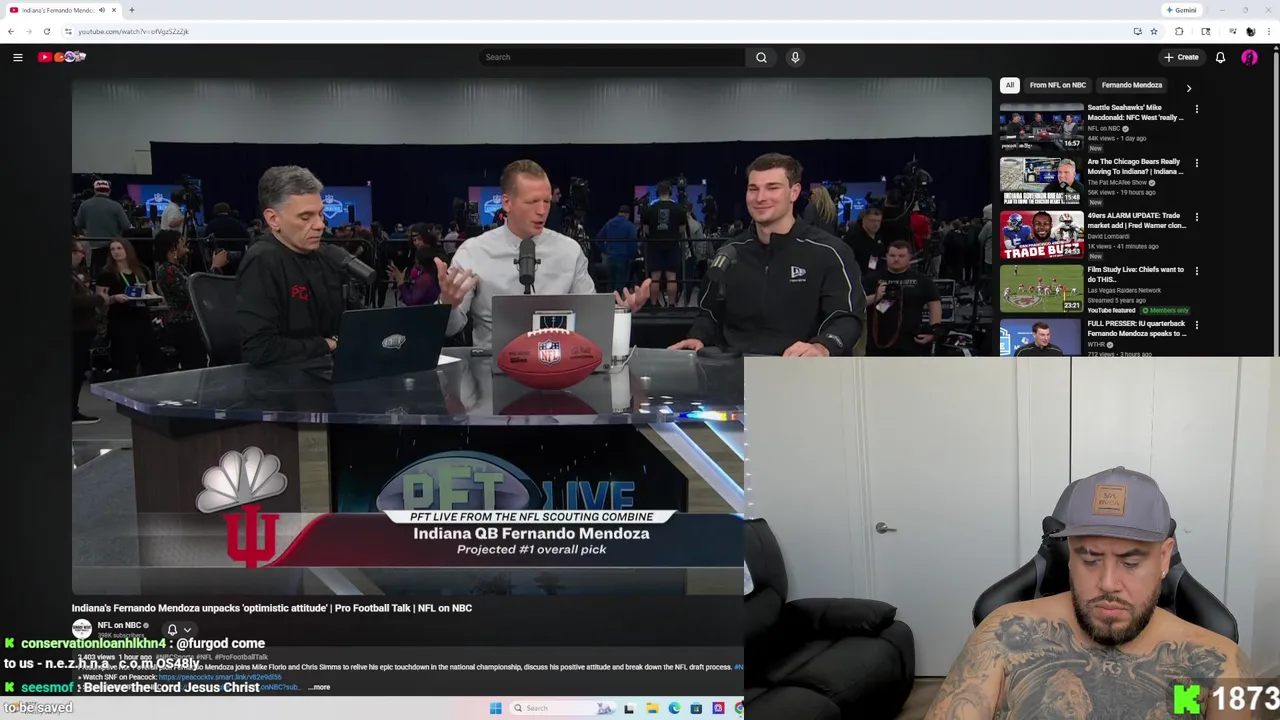Image resolution: width=1280 pixels, height=720 pixels.
Task: Click the video title text
Action: click(271, 608)
